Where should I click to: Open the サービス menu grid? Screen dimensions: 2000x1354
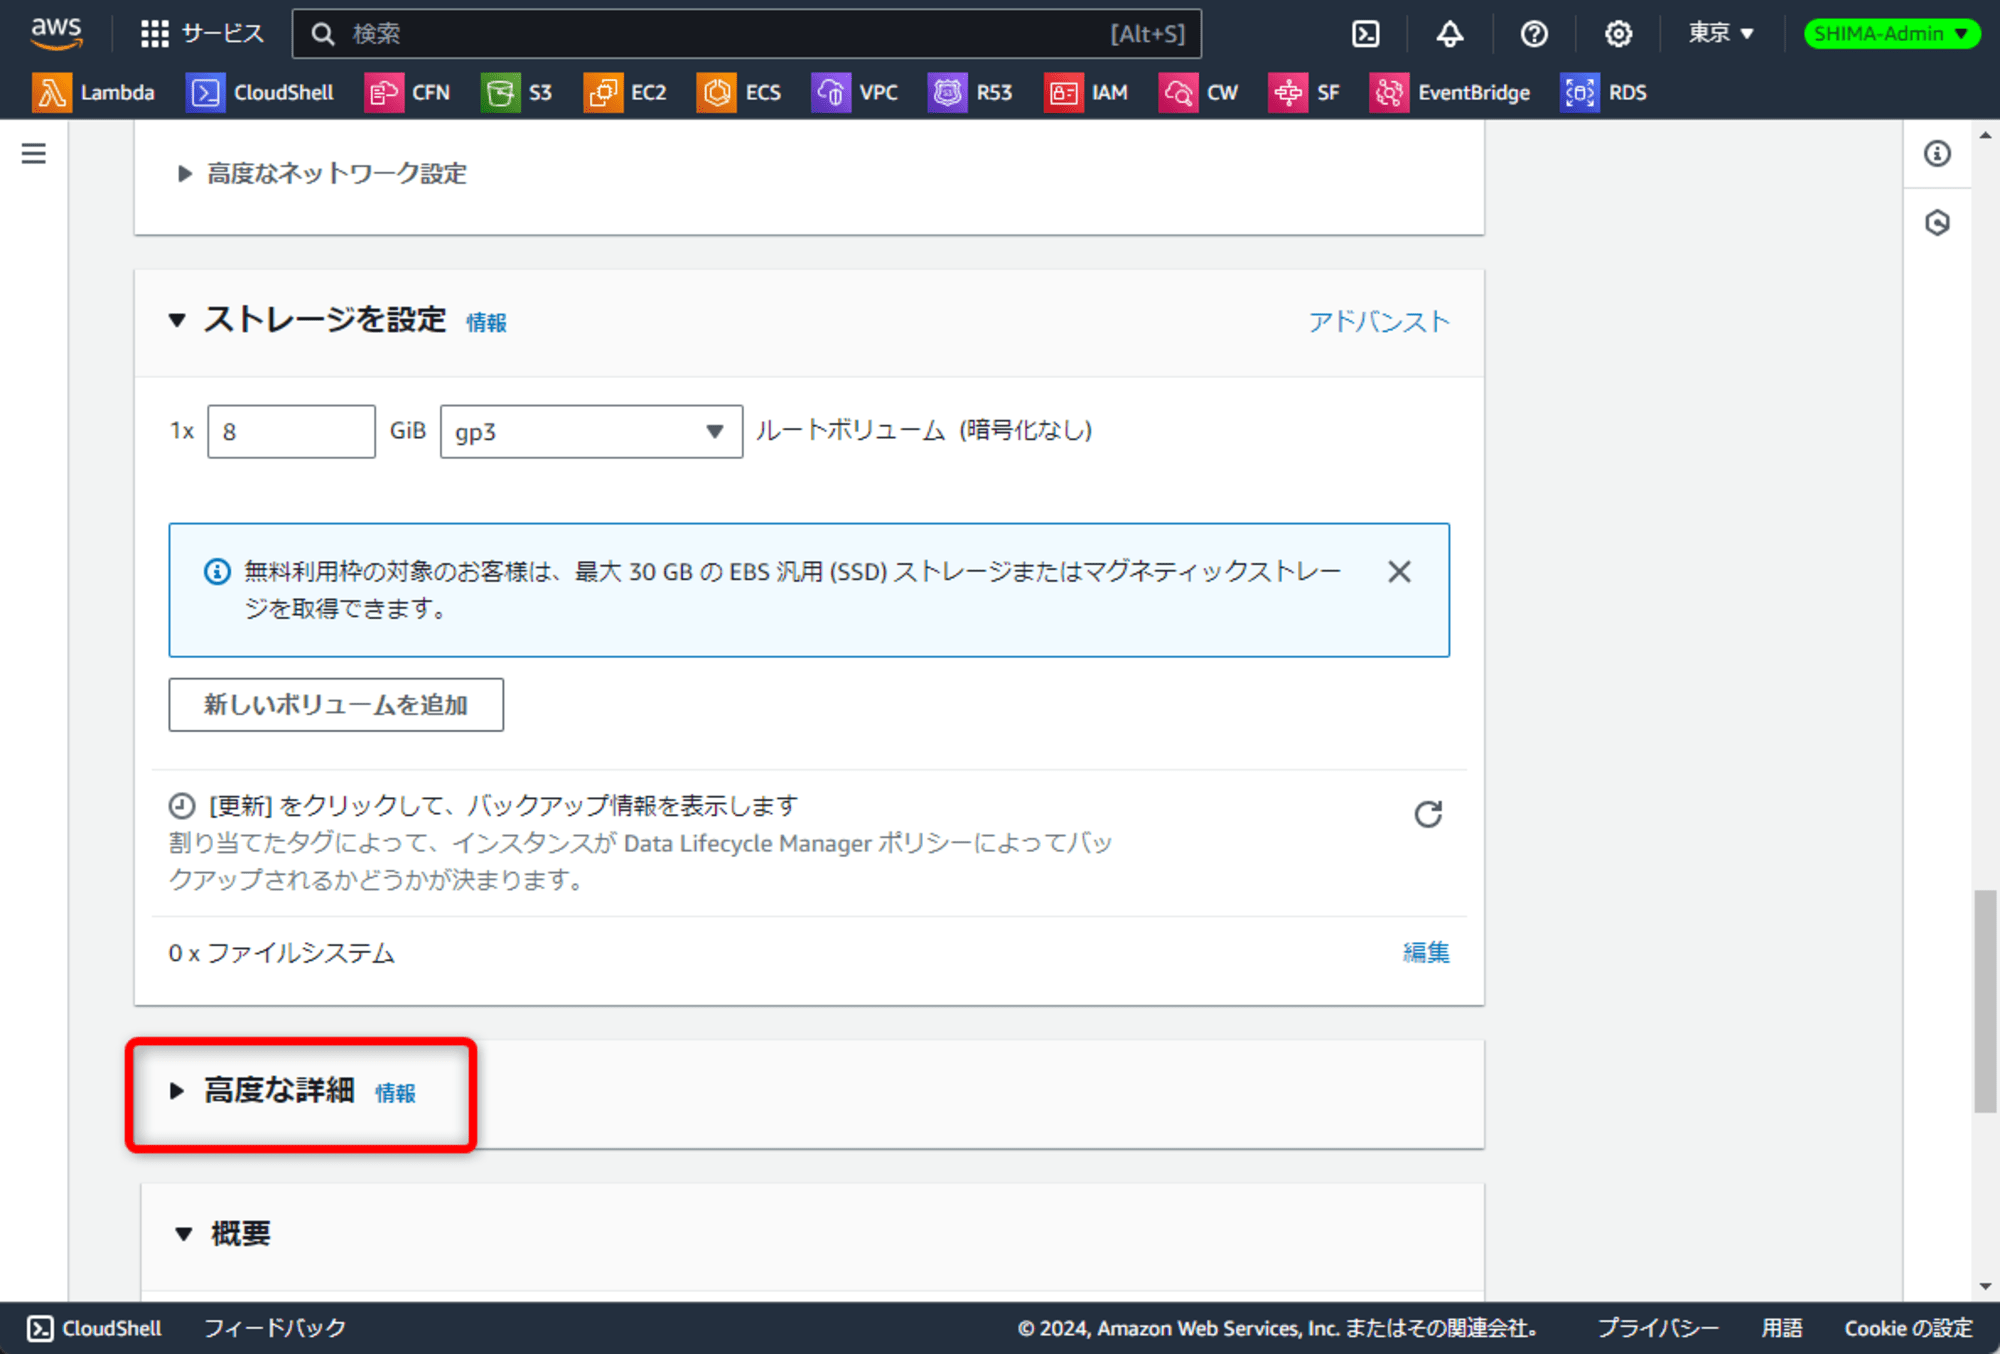coord(203,34)
